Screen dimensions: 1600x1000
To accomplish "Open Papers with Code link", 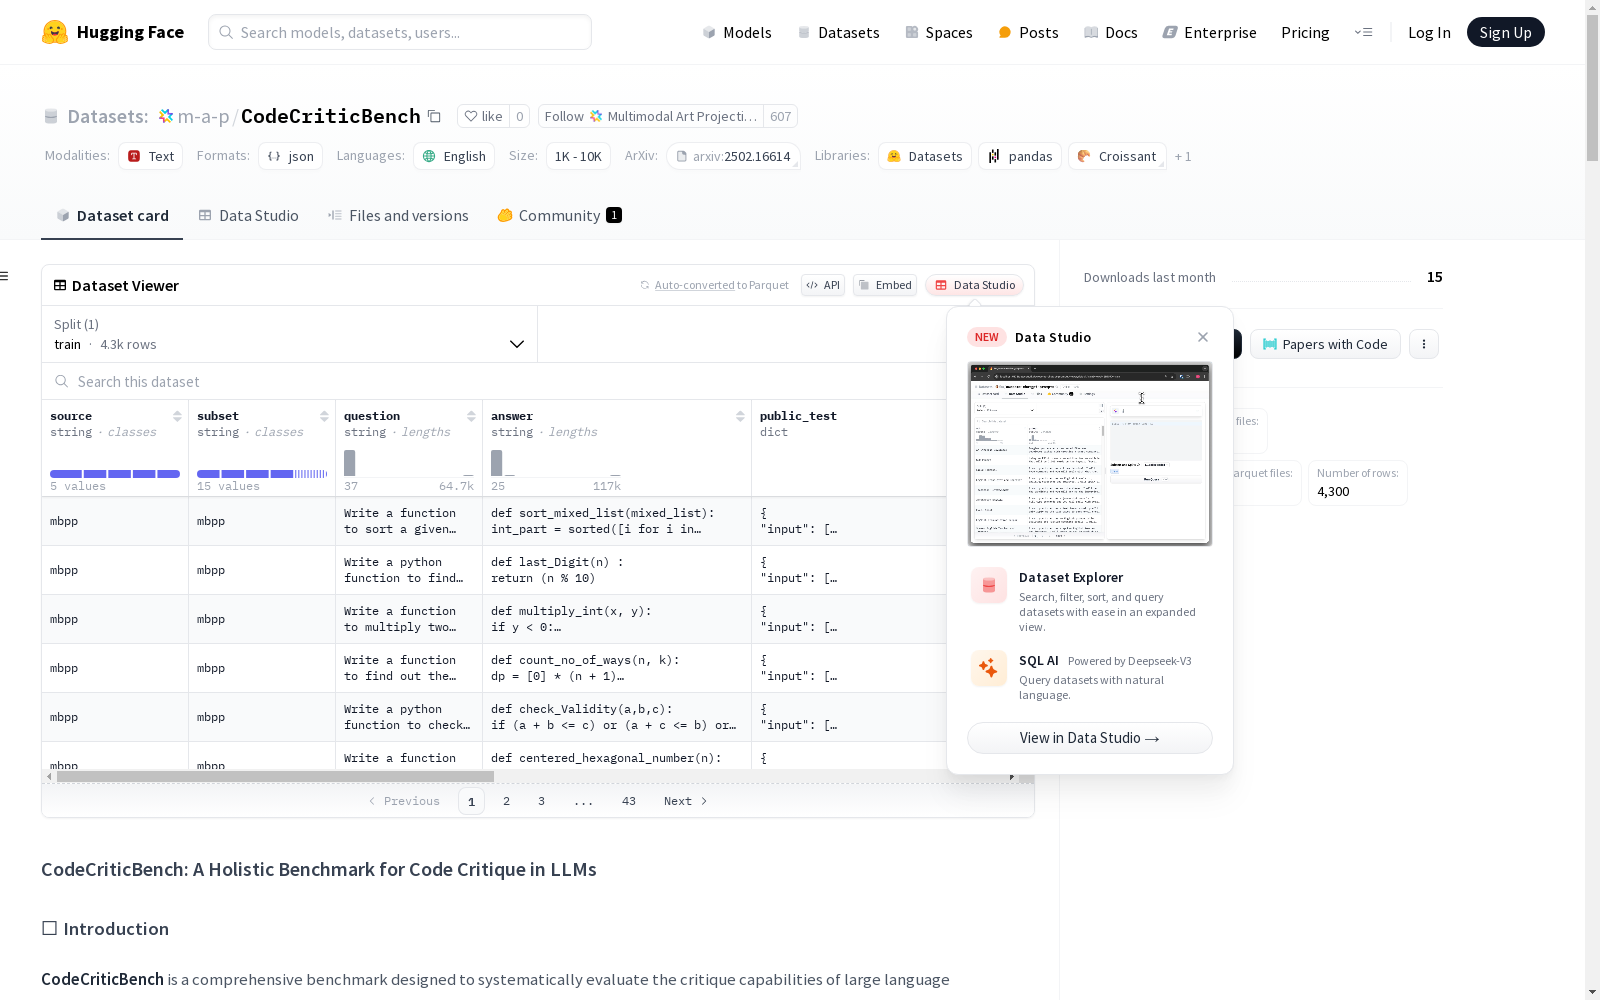I will click(x=1325, y=344).
